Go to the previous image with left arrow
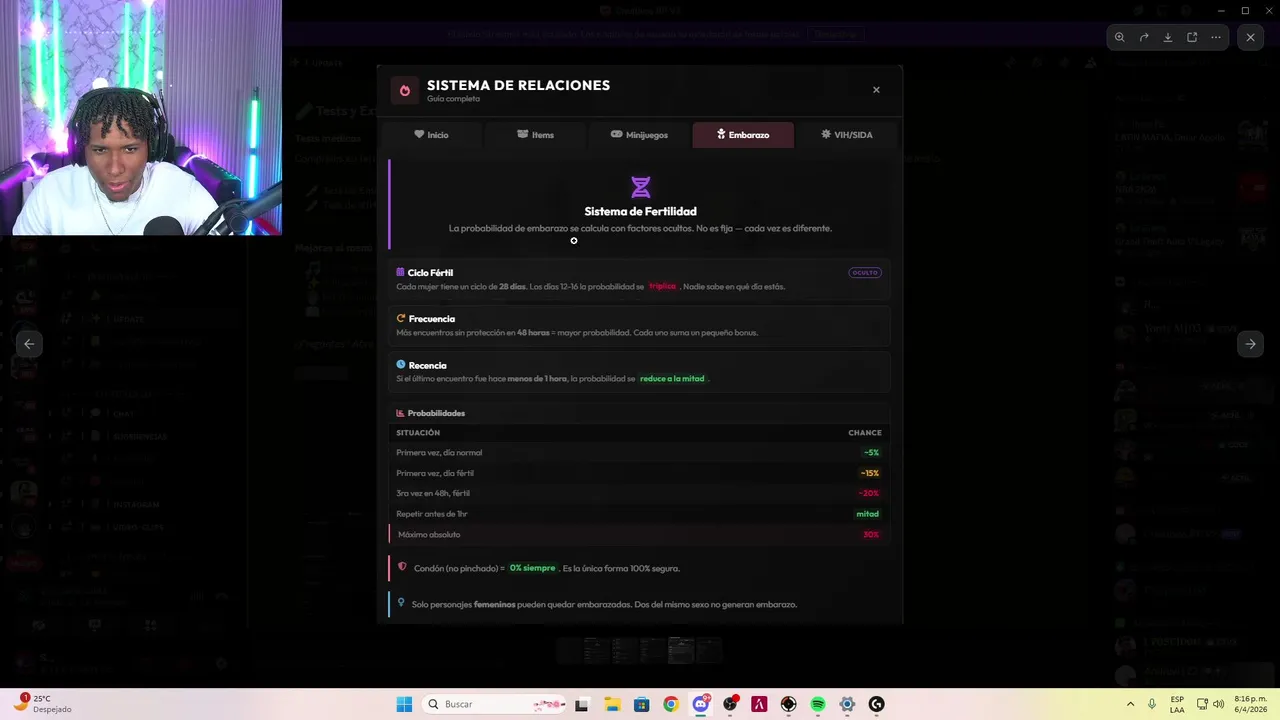 coord(29,343)
